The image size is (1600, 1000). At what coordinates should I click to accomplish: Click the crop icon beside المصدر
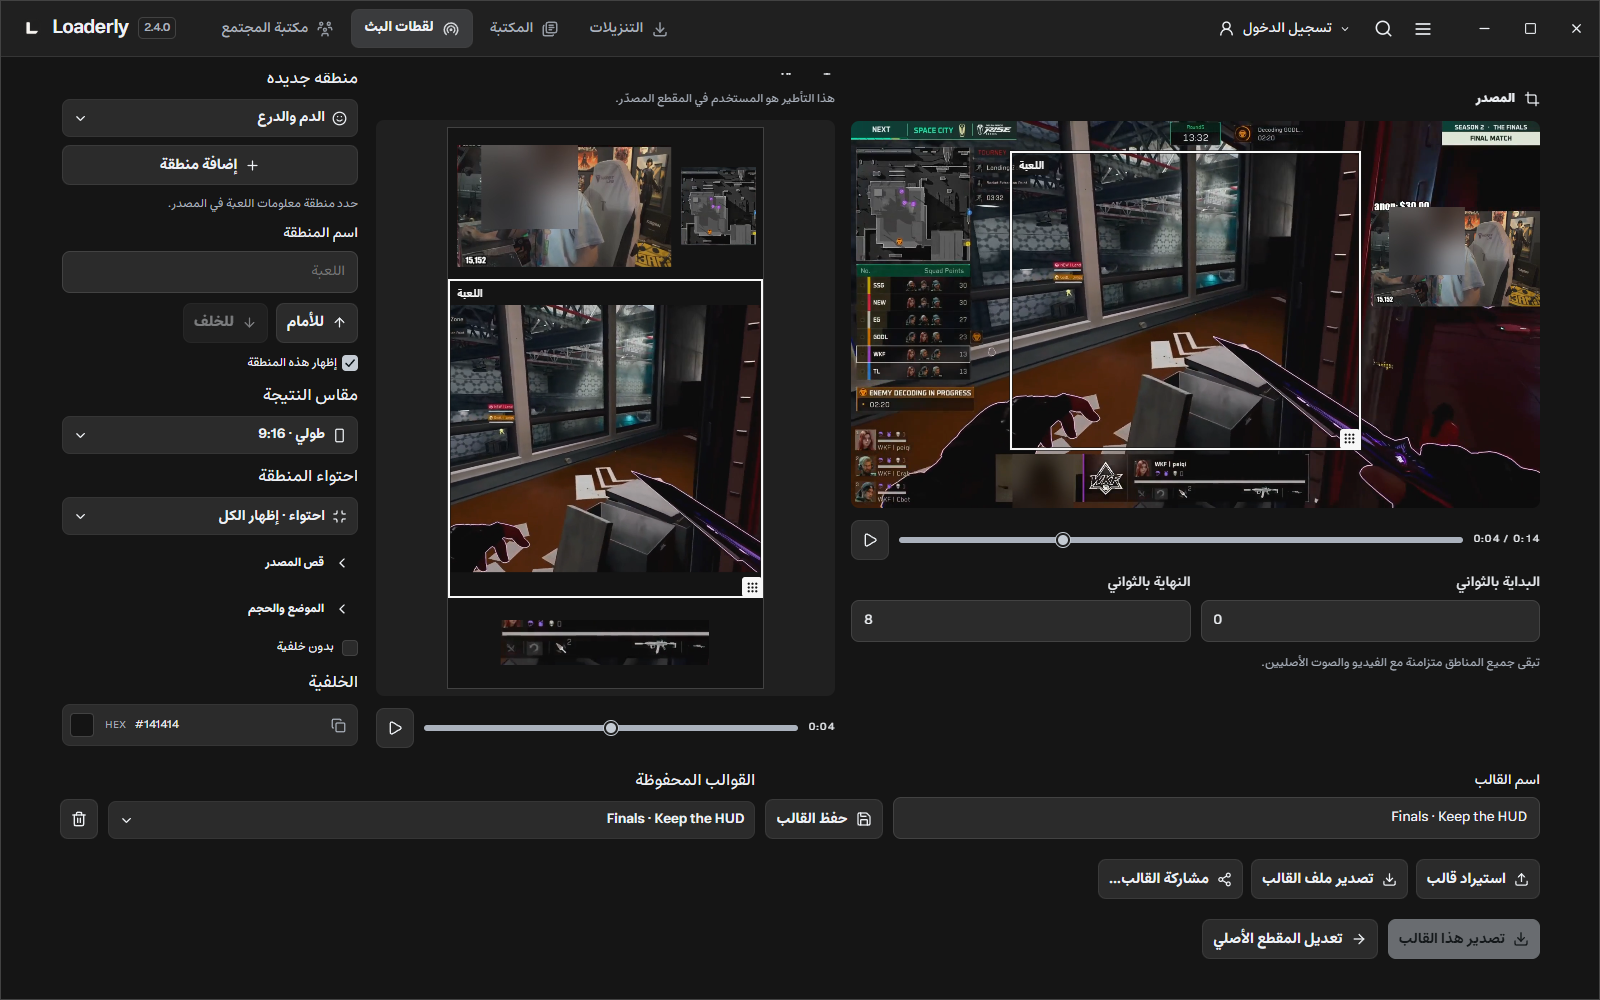tap(1532, 99)
